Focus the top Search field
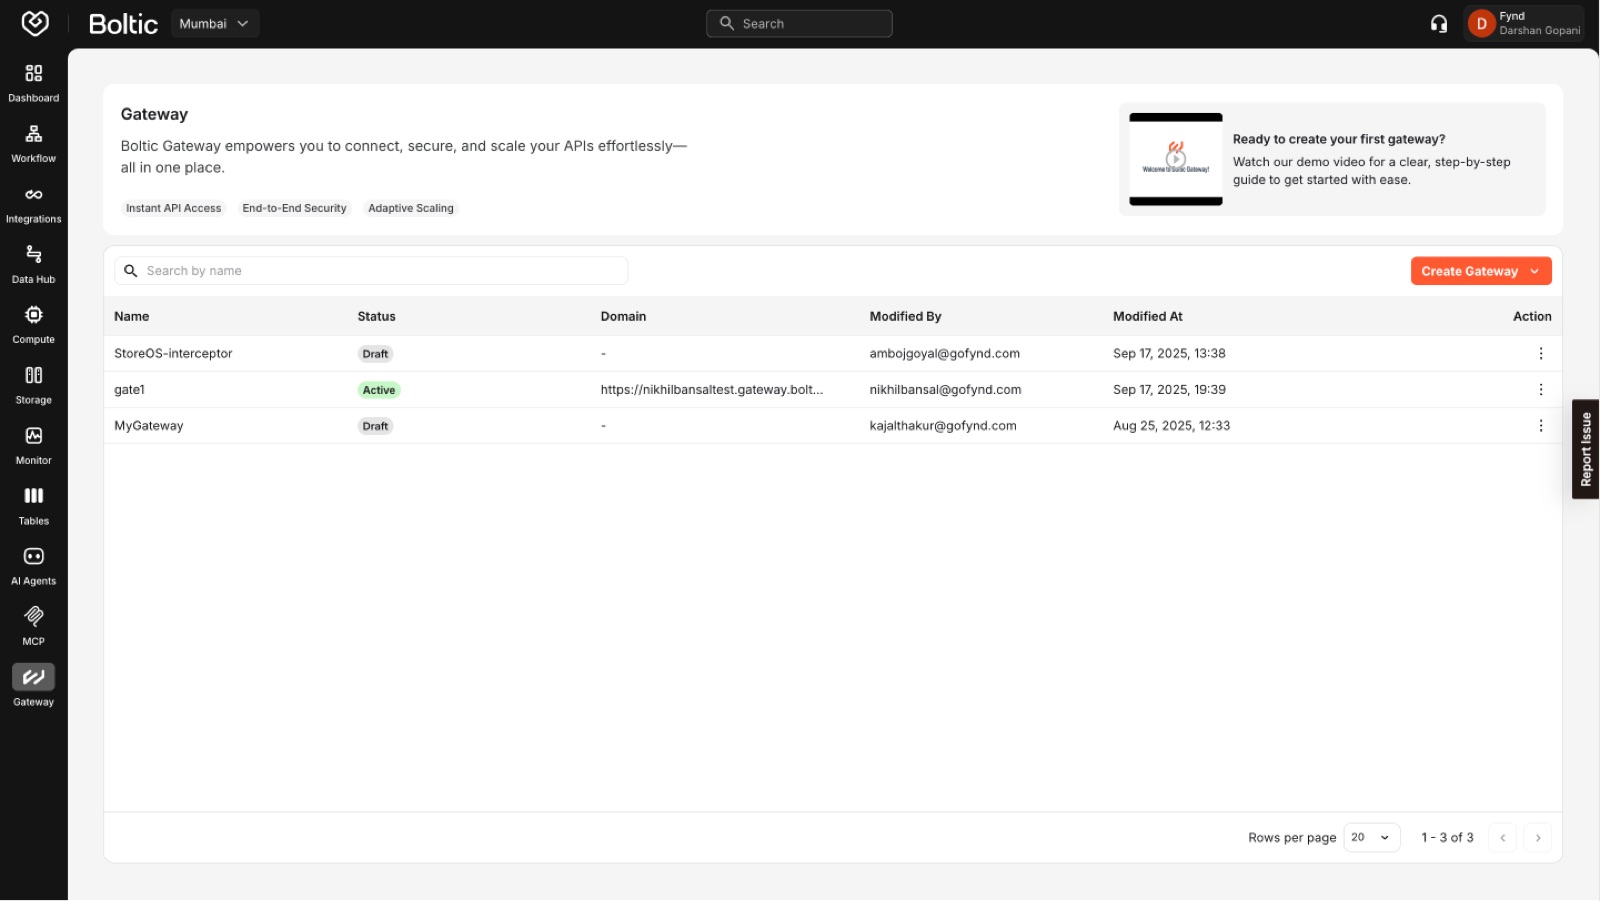Screen dimensions: 1600x901 coord(799,24)
